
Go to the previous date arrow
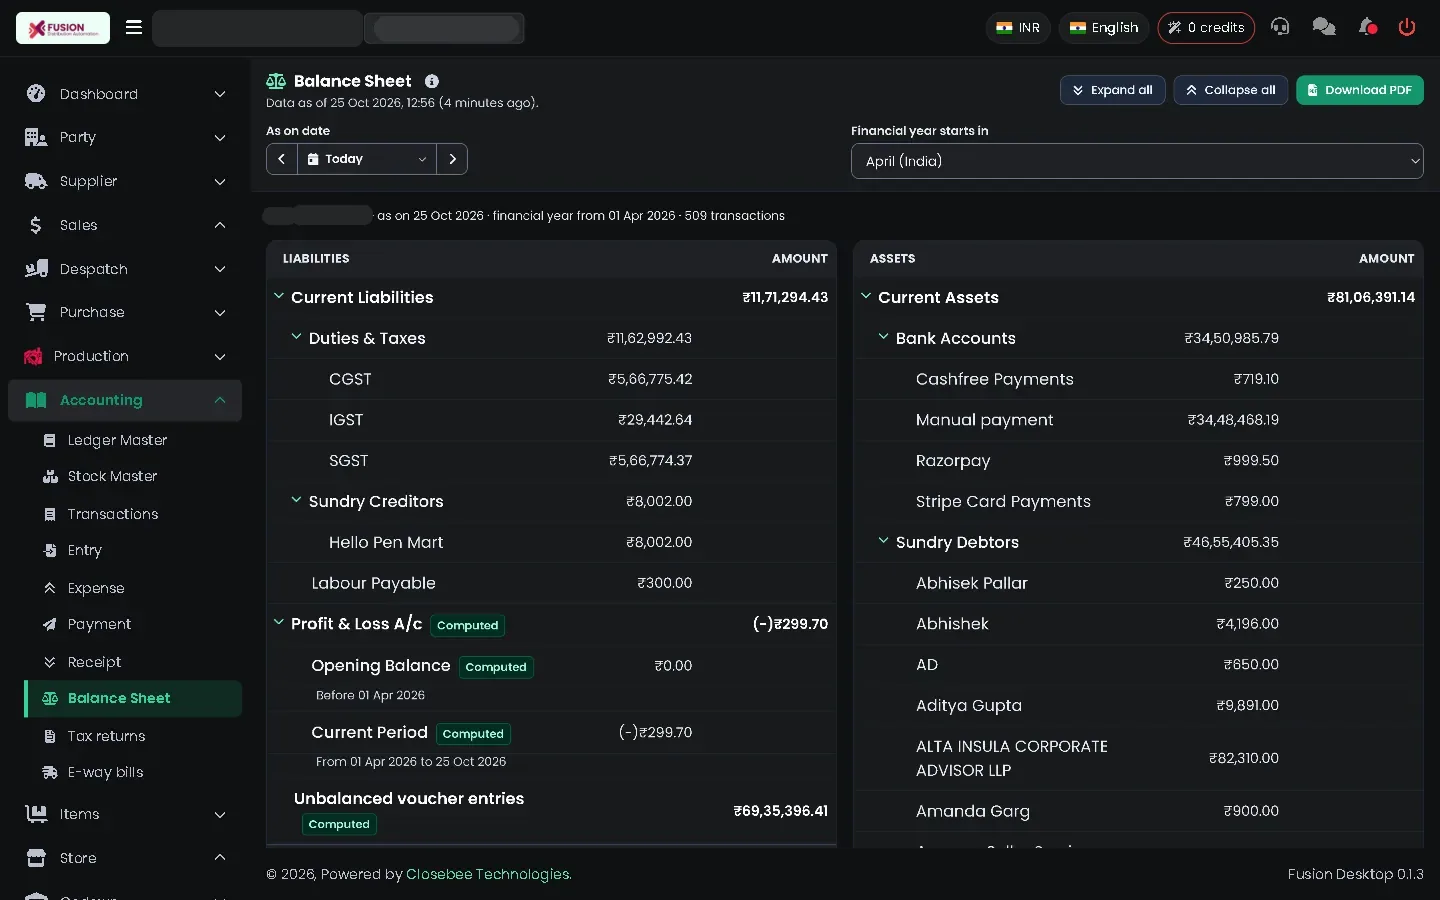point(282,159)
